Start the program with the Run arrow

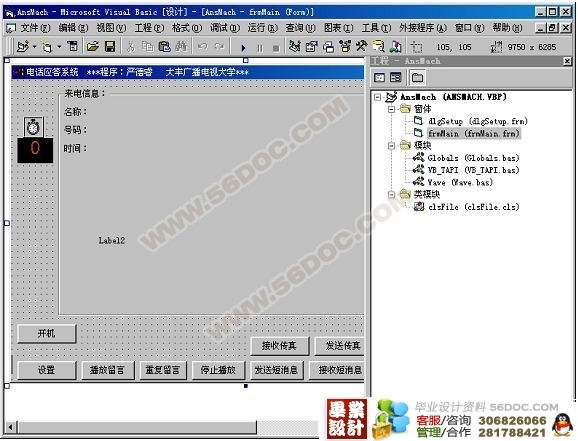pos(243,48)
